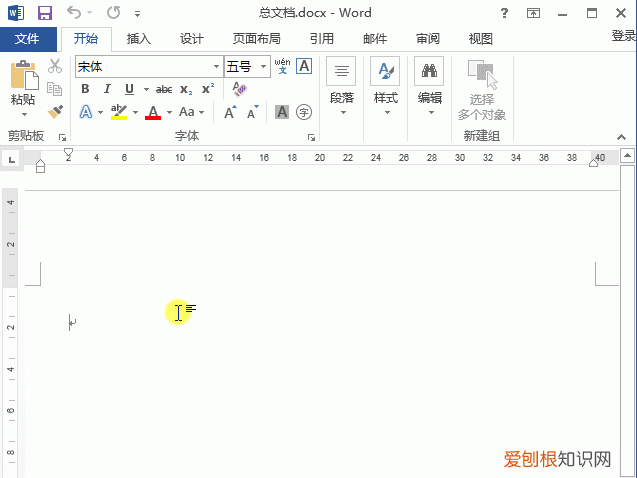Click the Character Border A icon
Image resolution: width=637 pixels, height=478 pixels.
point(304,66)
